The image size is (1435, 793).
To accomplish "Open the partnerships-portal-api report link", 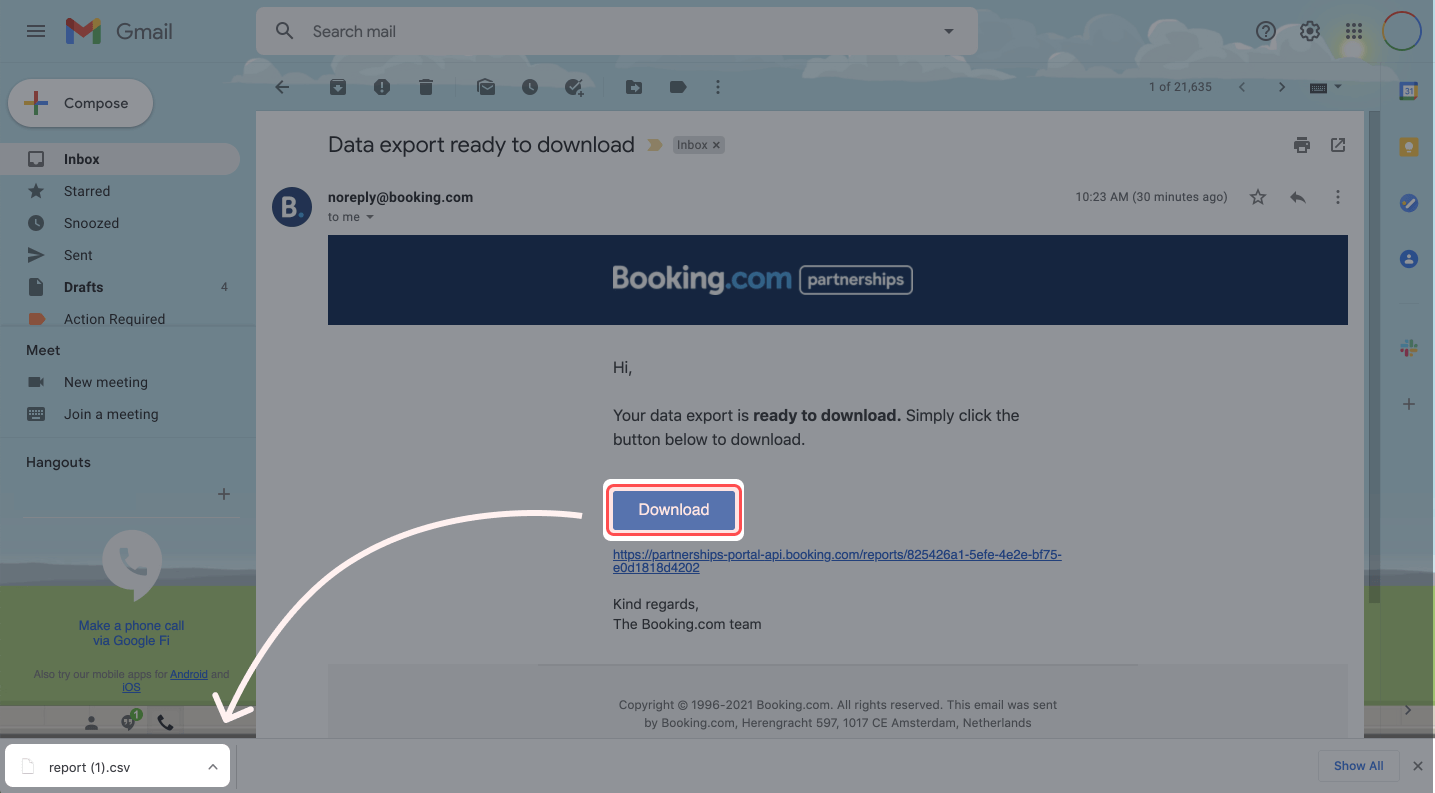I will [837, 560].
